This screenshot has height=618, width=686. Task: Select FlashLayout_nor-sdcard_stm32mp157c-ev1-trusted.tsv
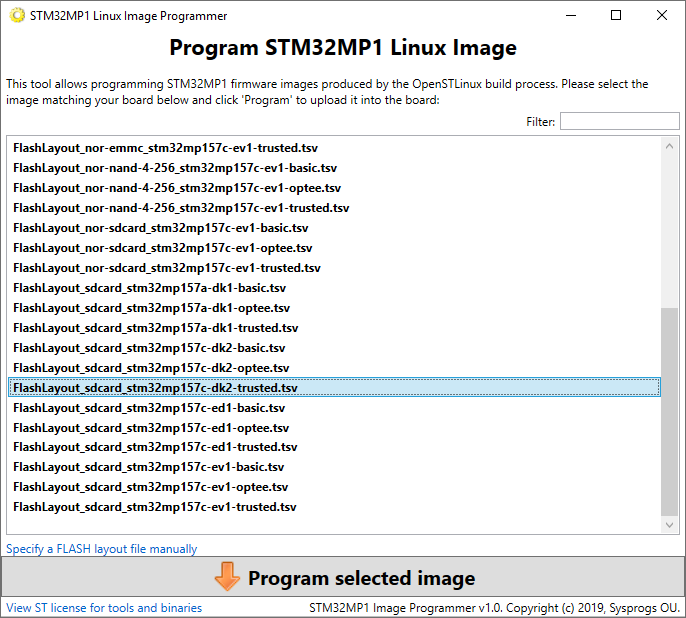click(335, 268)
